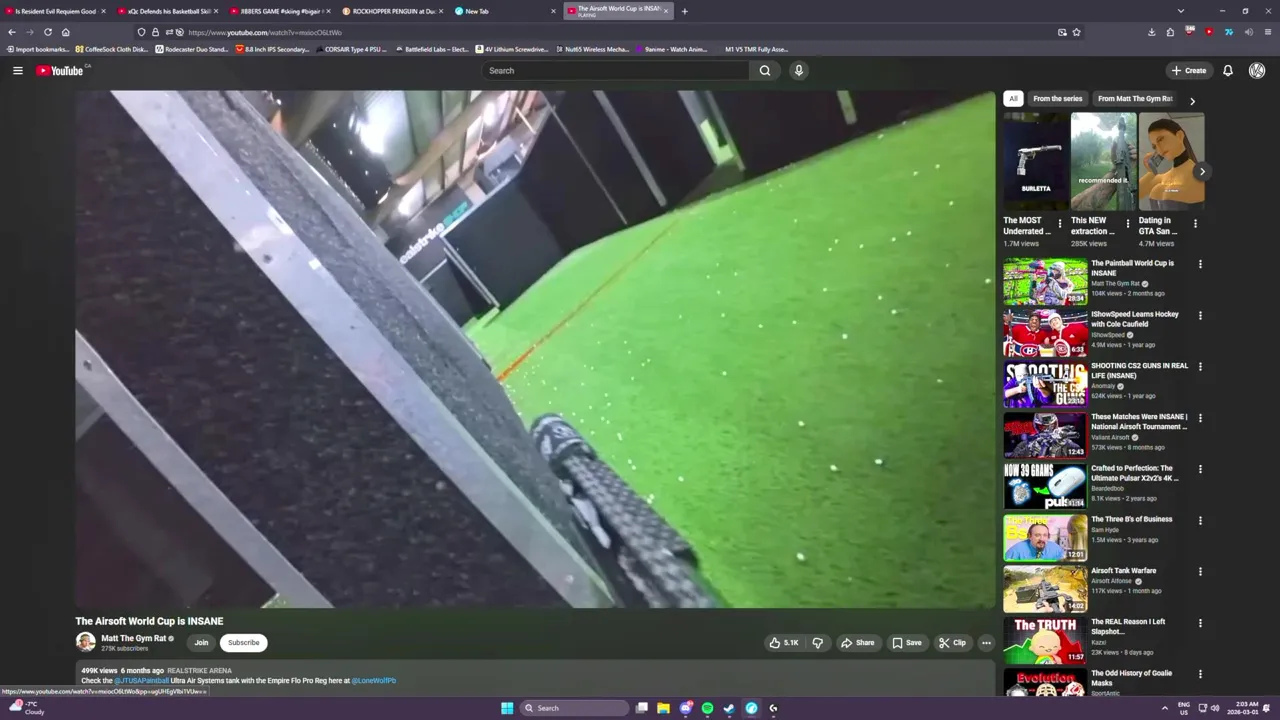1280x720 pixels.
Task: Go to YouTube home via logo
Action: click(60, 70)
